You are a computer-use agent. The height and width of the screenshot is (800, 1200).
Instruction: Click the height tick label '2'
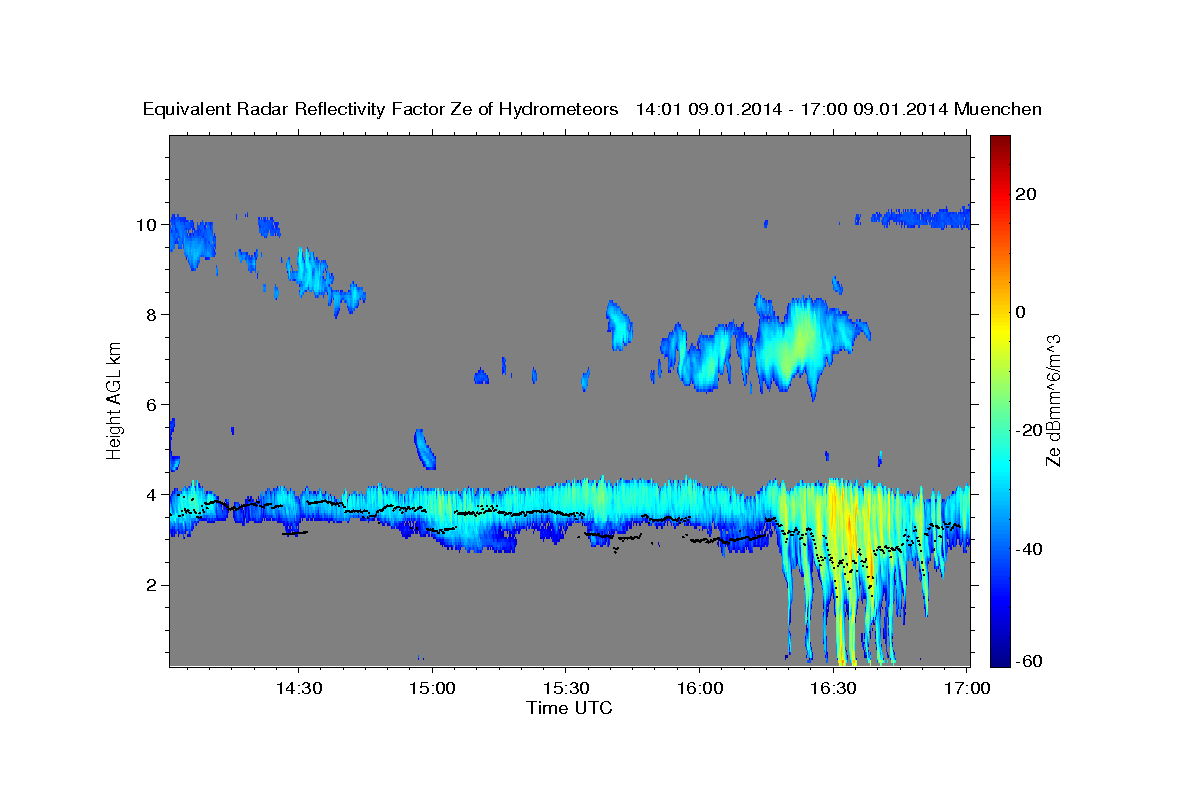pyautogui.click(x=152, y=585)
